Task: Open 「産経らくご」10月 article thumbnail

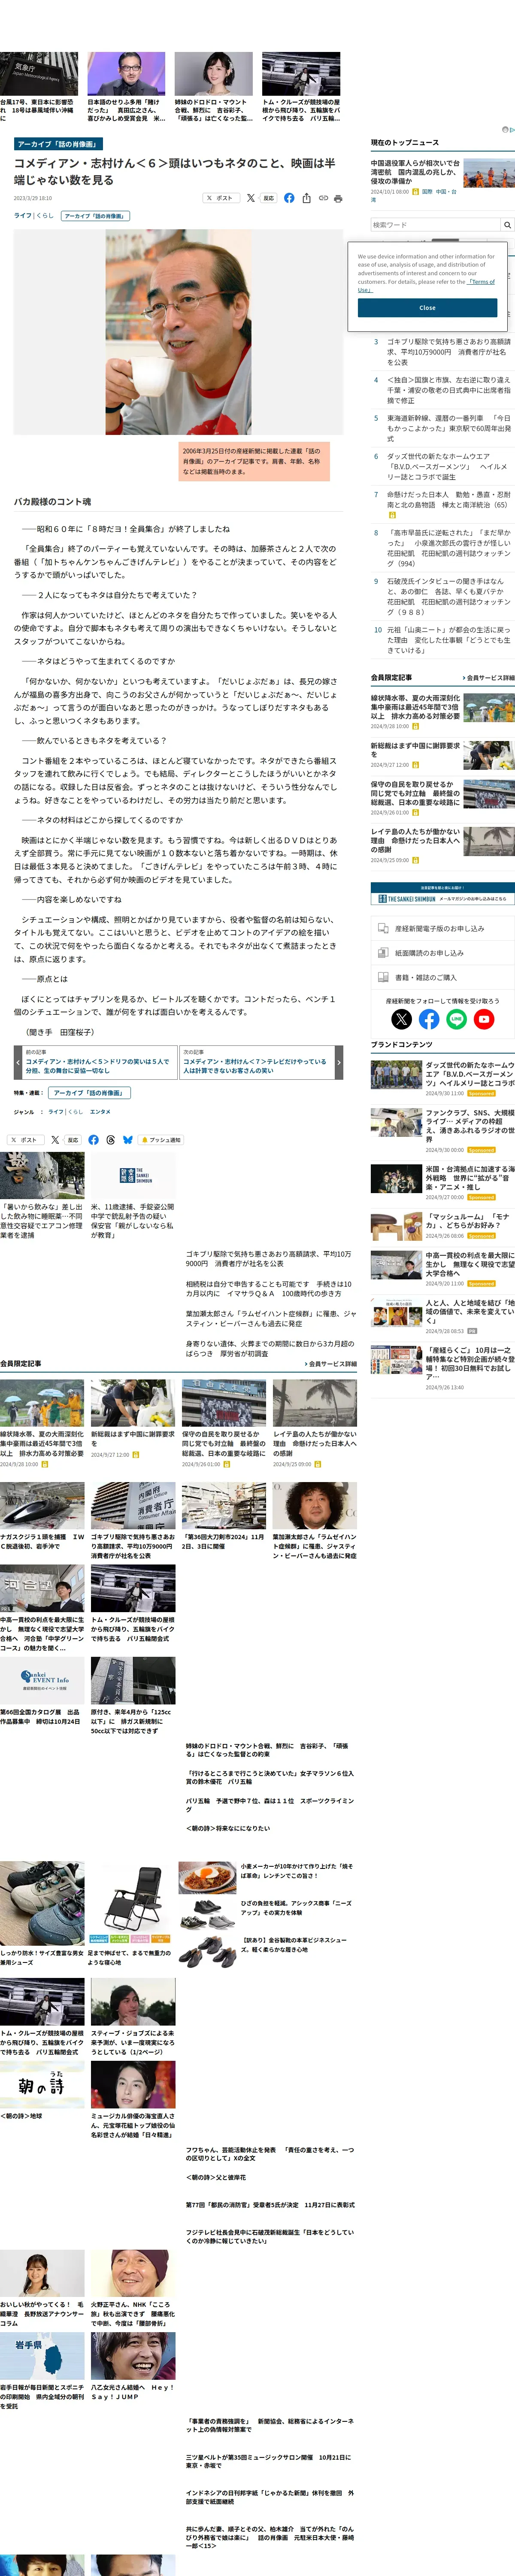Action: click(396, 1360)
